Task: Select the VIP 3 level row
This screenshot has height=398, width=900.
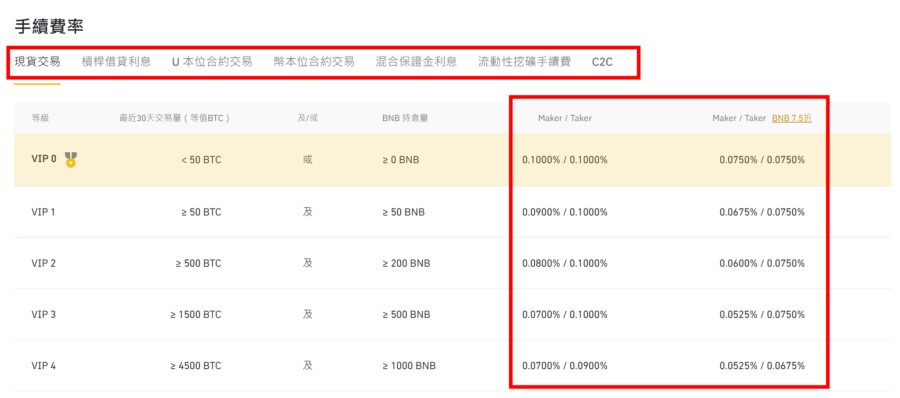Action: pyautogui.click(x=453, y=314)
